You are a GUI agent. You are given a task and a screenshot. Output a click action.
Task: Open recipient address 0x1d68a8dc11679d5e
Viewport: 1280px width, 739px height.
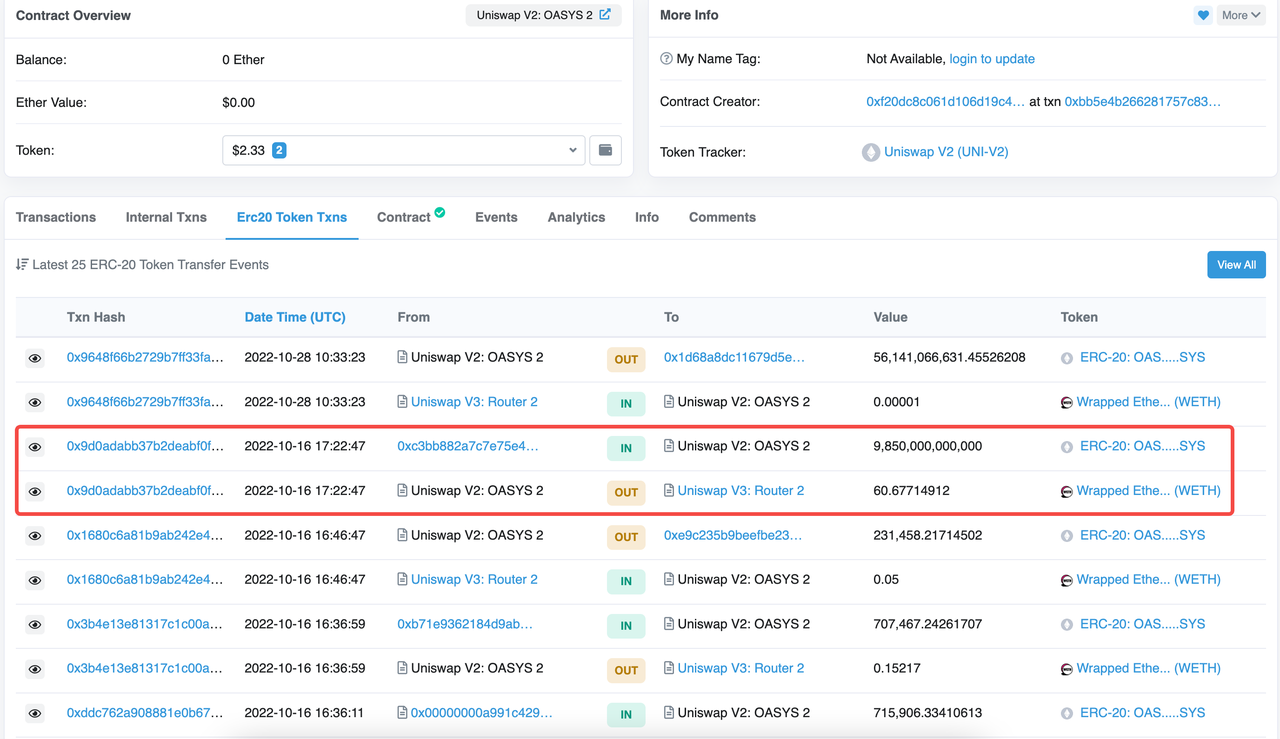(x=734, y=357)
